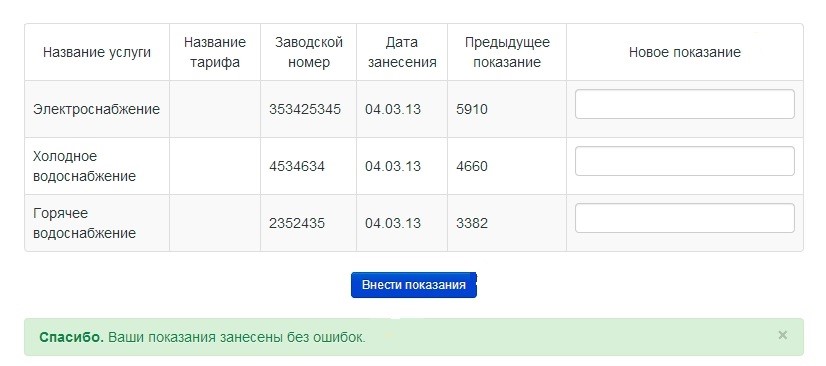The height and width of the screenshot is (366, 826).
Task: Click serial number 2352435
Action: pos(297,223)
